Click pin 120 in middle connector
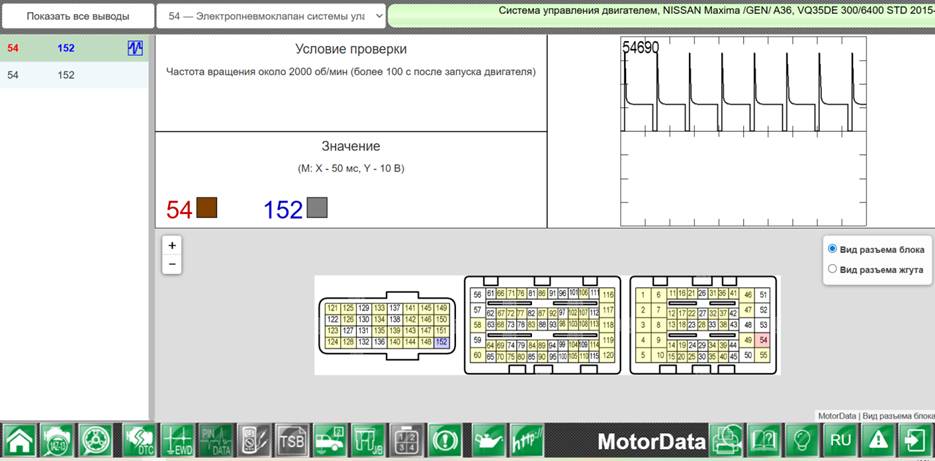This screenshot has width=935, height=461. click(608, 356)
